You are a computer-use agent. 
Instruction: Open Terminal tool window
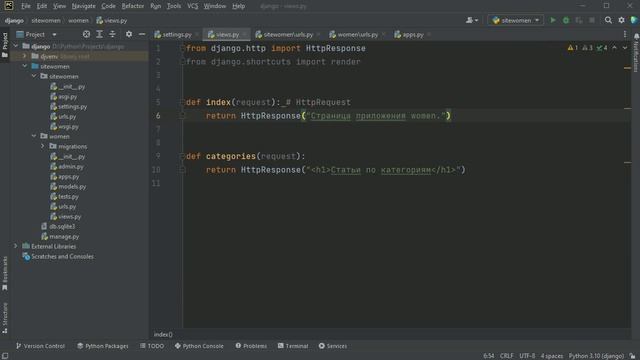(x=293, y=346)
